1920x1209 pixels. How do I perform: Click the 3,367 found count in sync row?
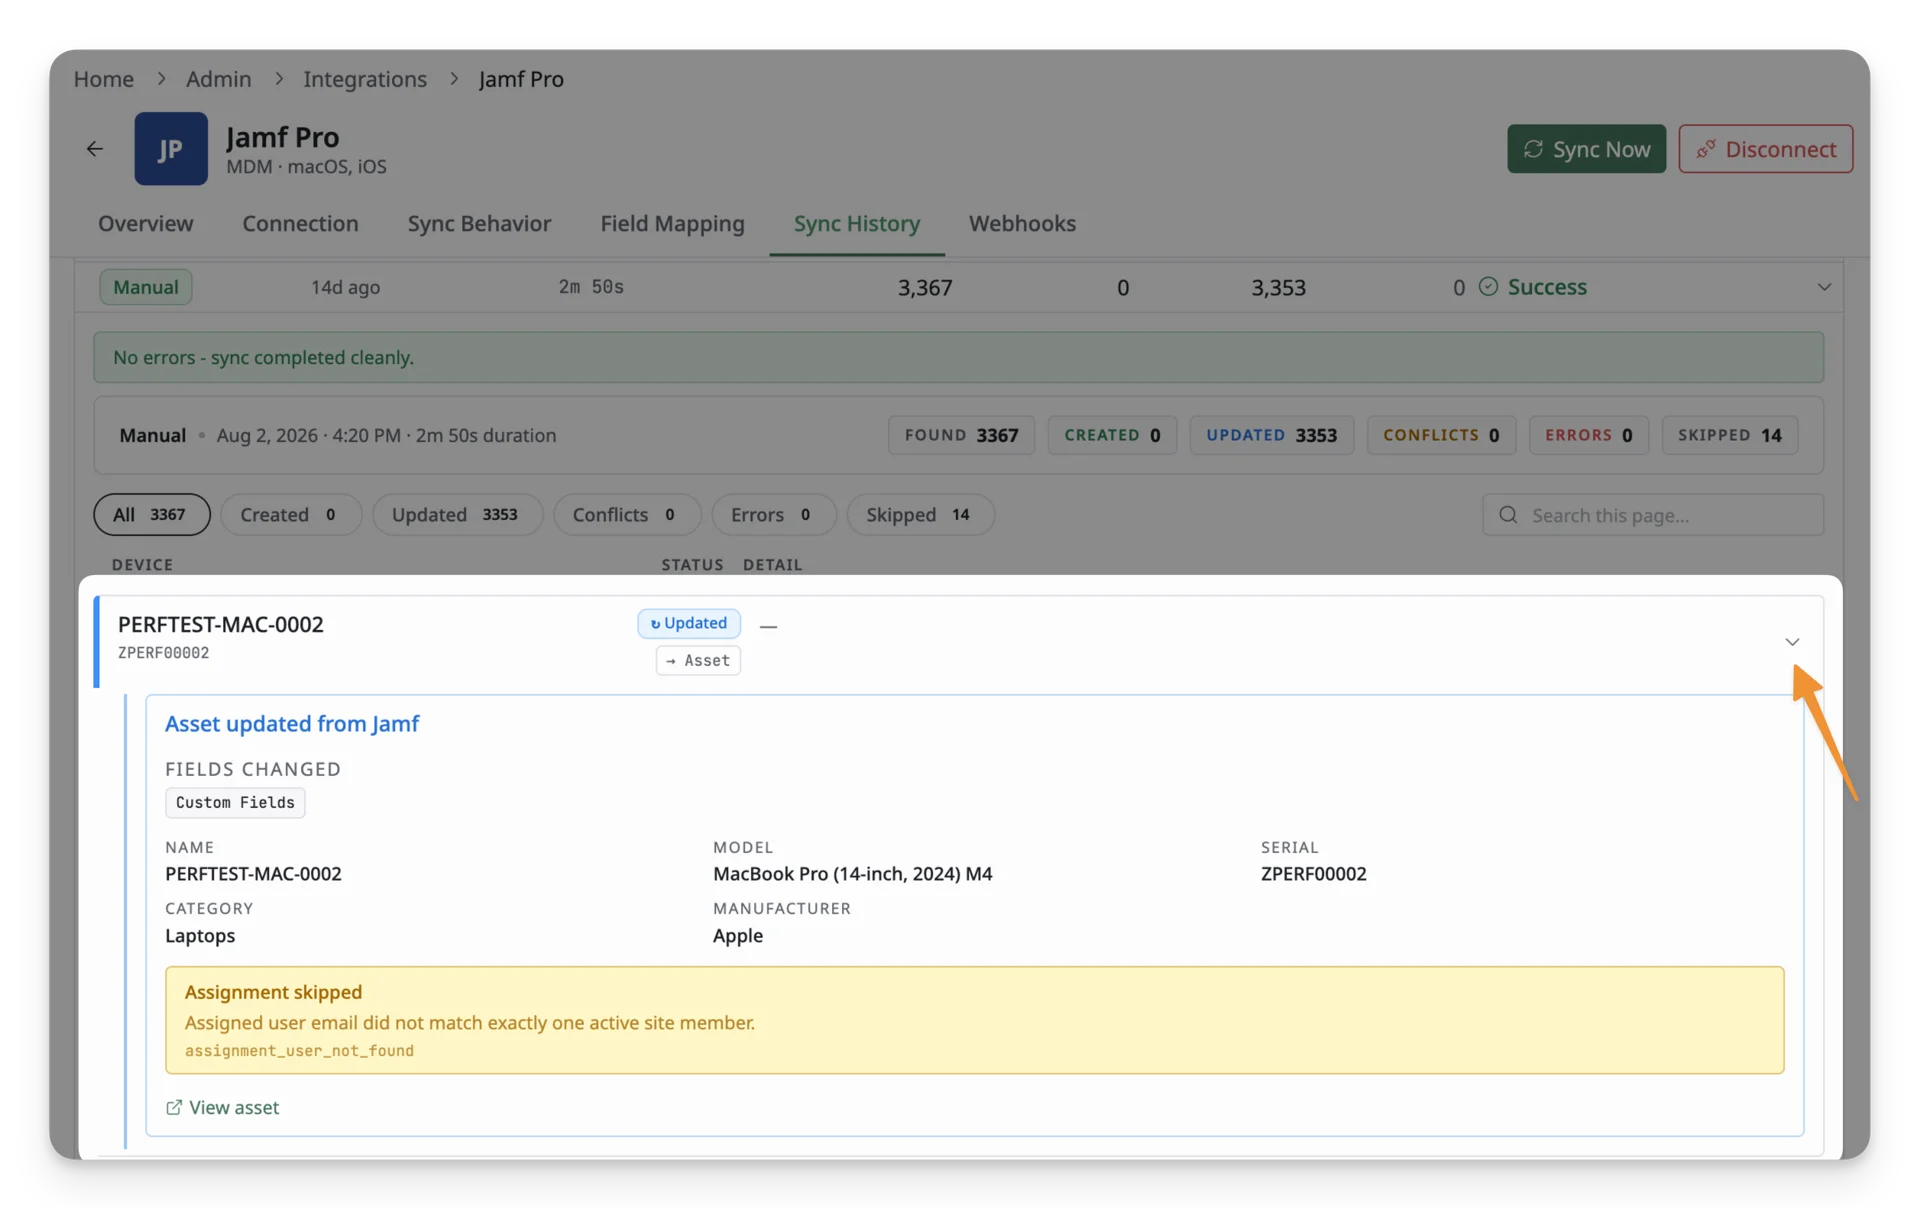click(925, 287)
